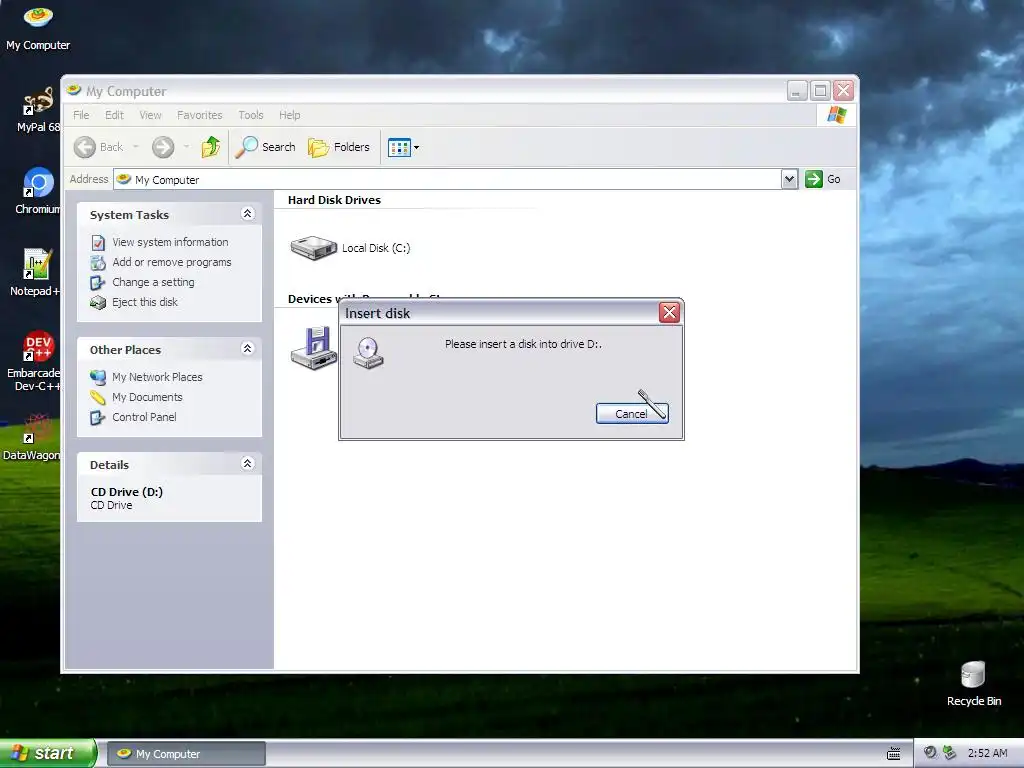
Task: Open the File menu
Action: [81, 115]
